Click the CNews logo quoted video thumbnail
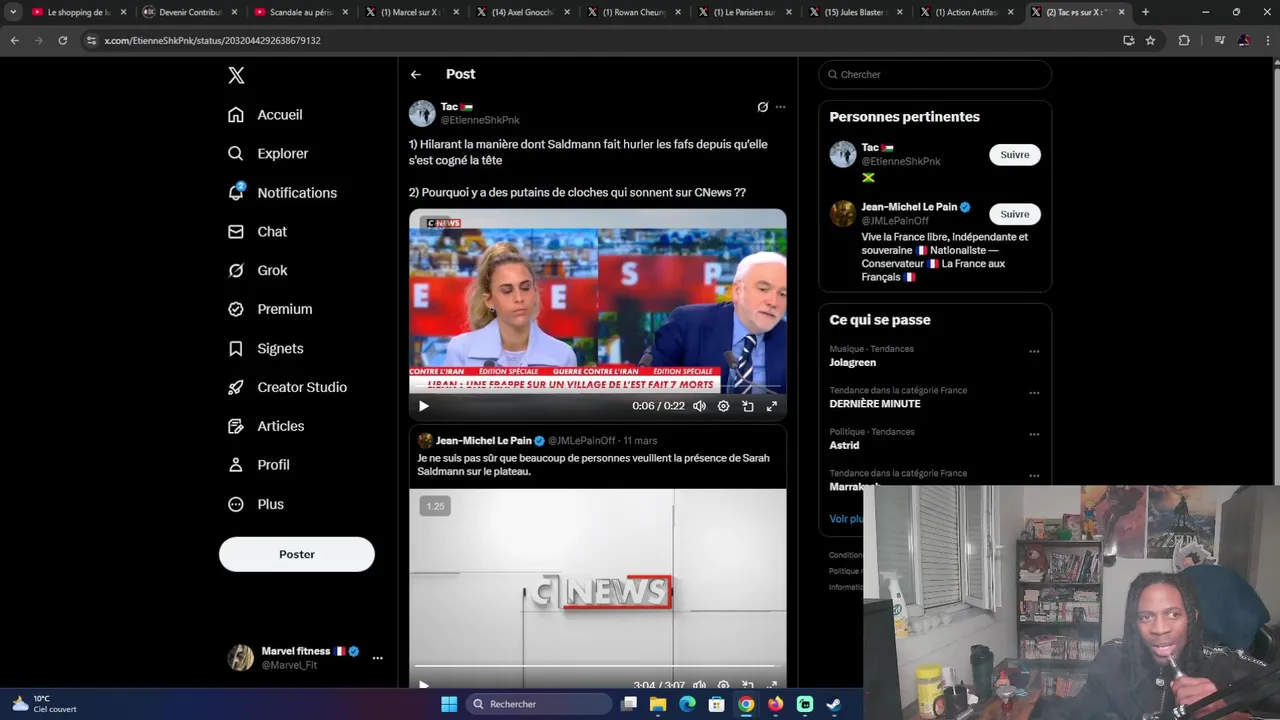 [x=598, y=590]
